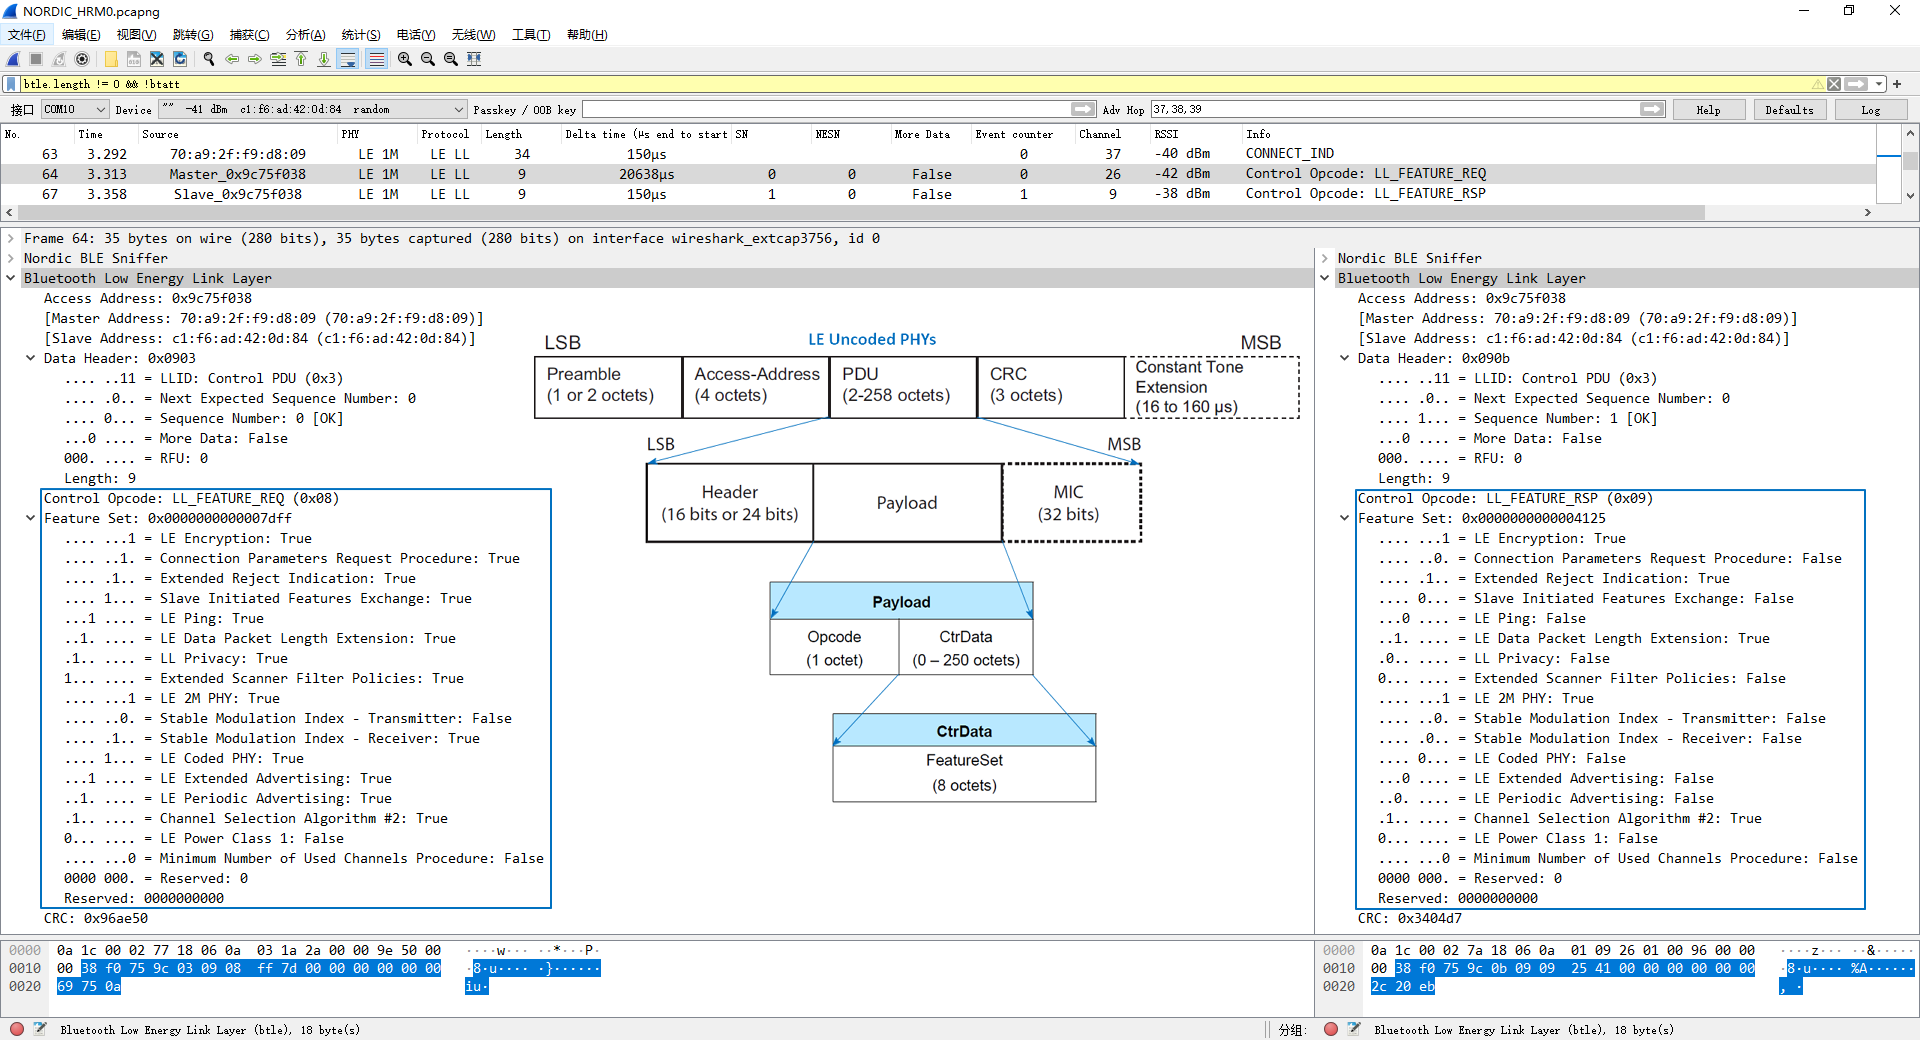Jump to the last packet
Screen dimensions: 1920x1040
[x=323, y=59]
